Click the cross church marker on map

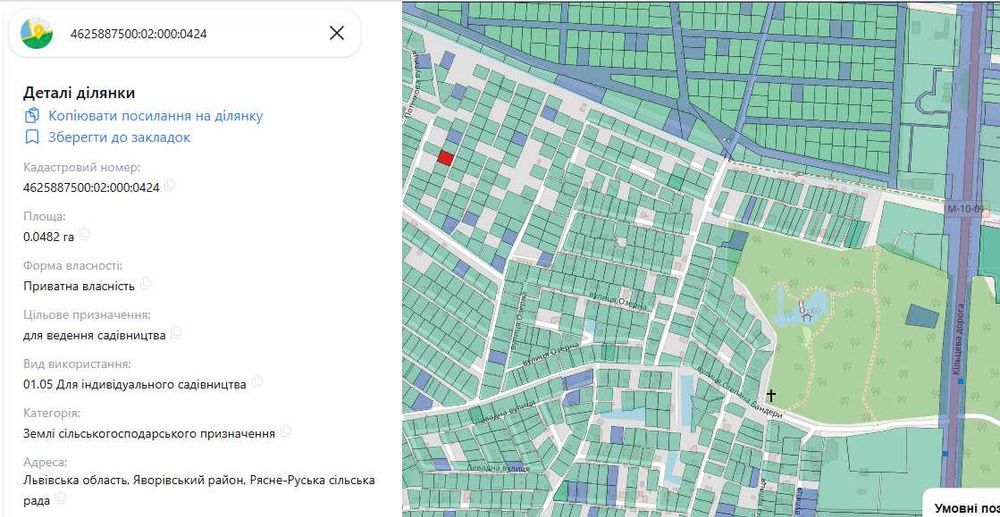[x=771, y=395]
